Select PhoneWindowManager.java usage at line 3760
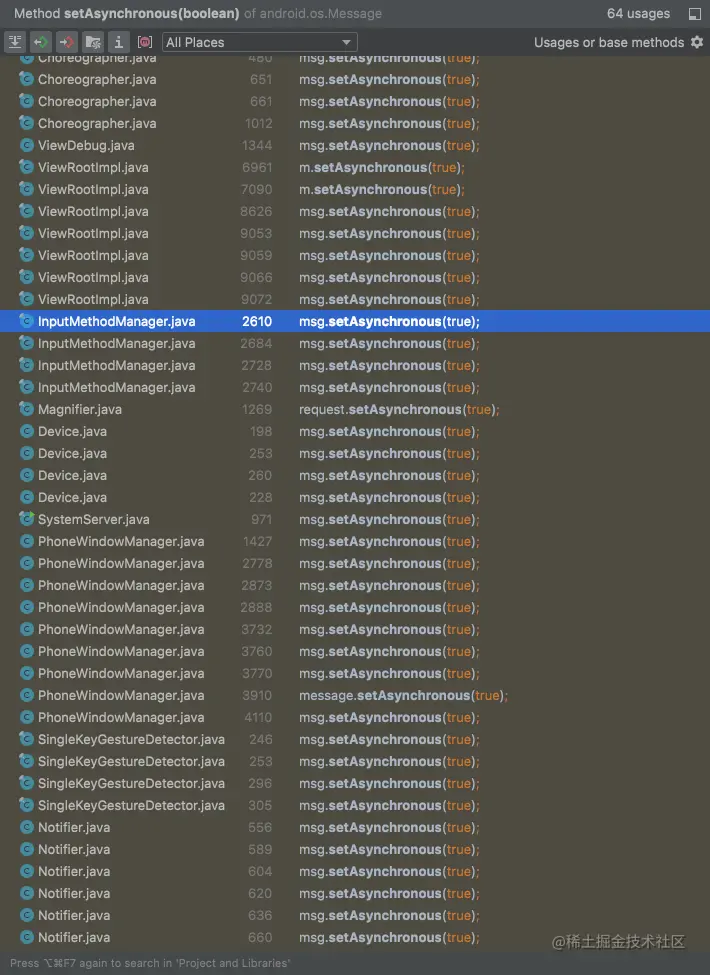710x975 pixels. (355, 652)
